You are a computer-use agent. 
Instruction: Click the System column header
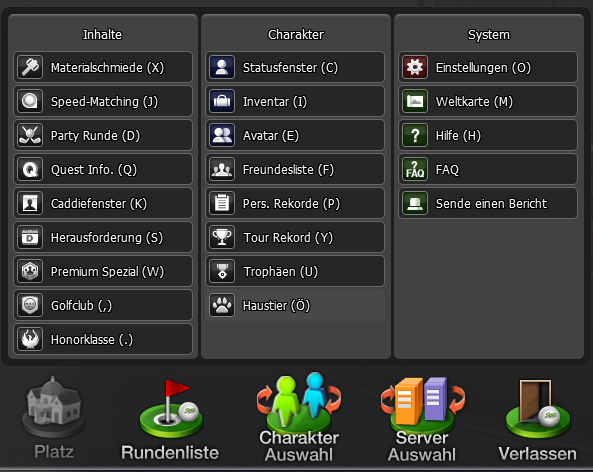pos(489,35)
